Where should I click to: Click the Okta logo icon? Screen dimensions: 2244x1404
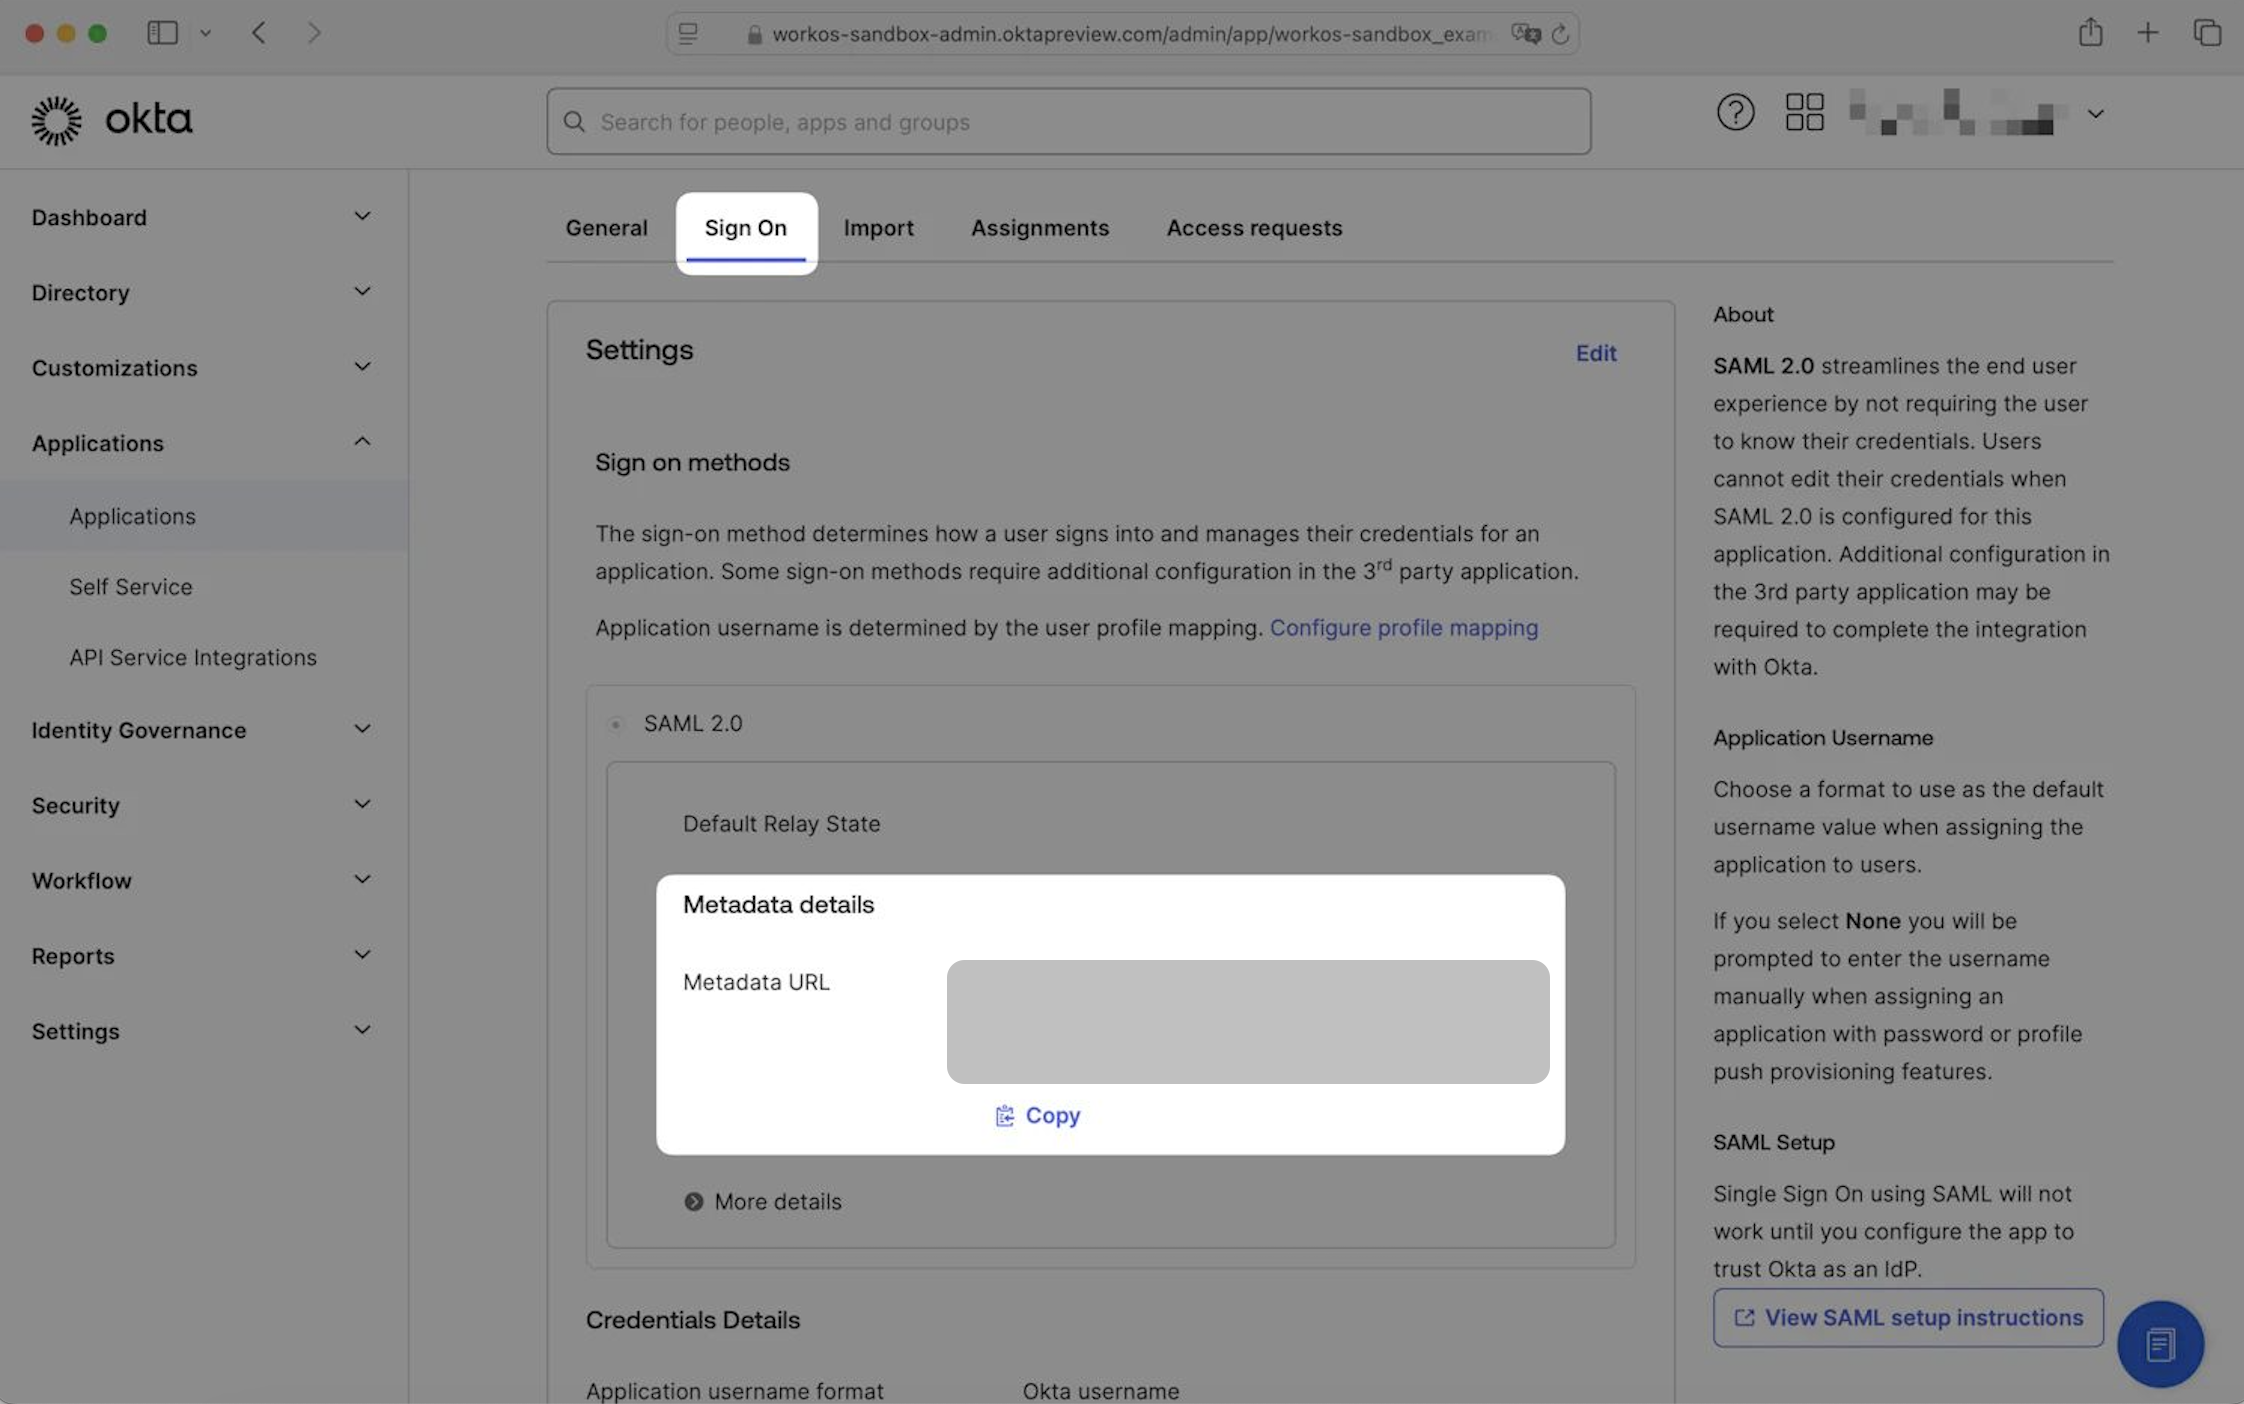[x=56, y=120]
